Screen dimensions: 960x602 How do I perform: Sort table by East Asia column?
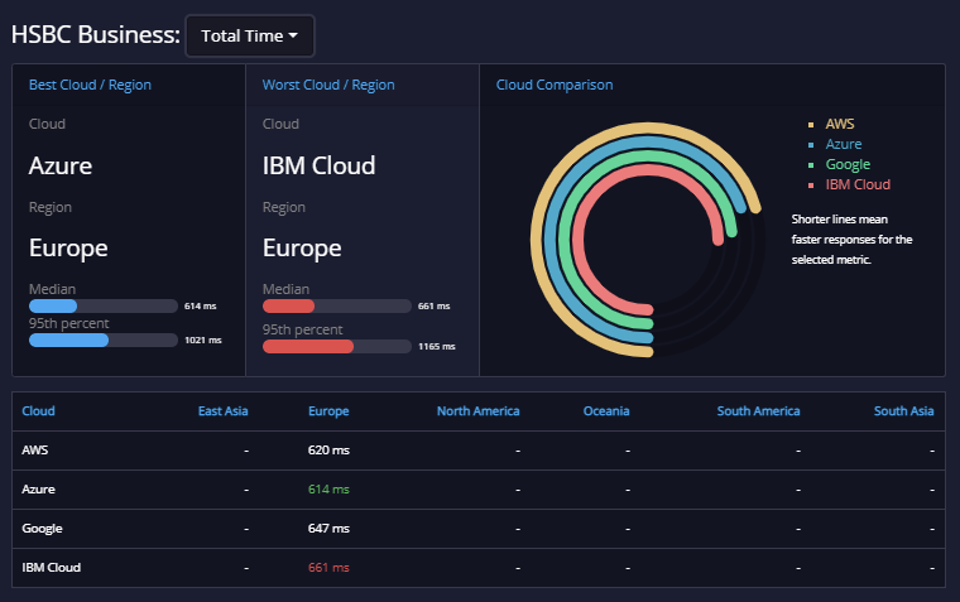(x=223, y=411)
